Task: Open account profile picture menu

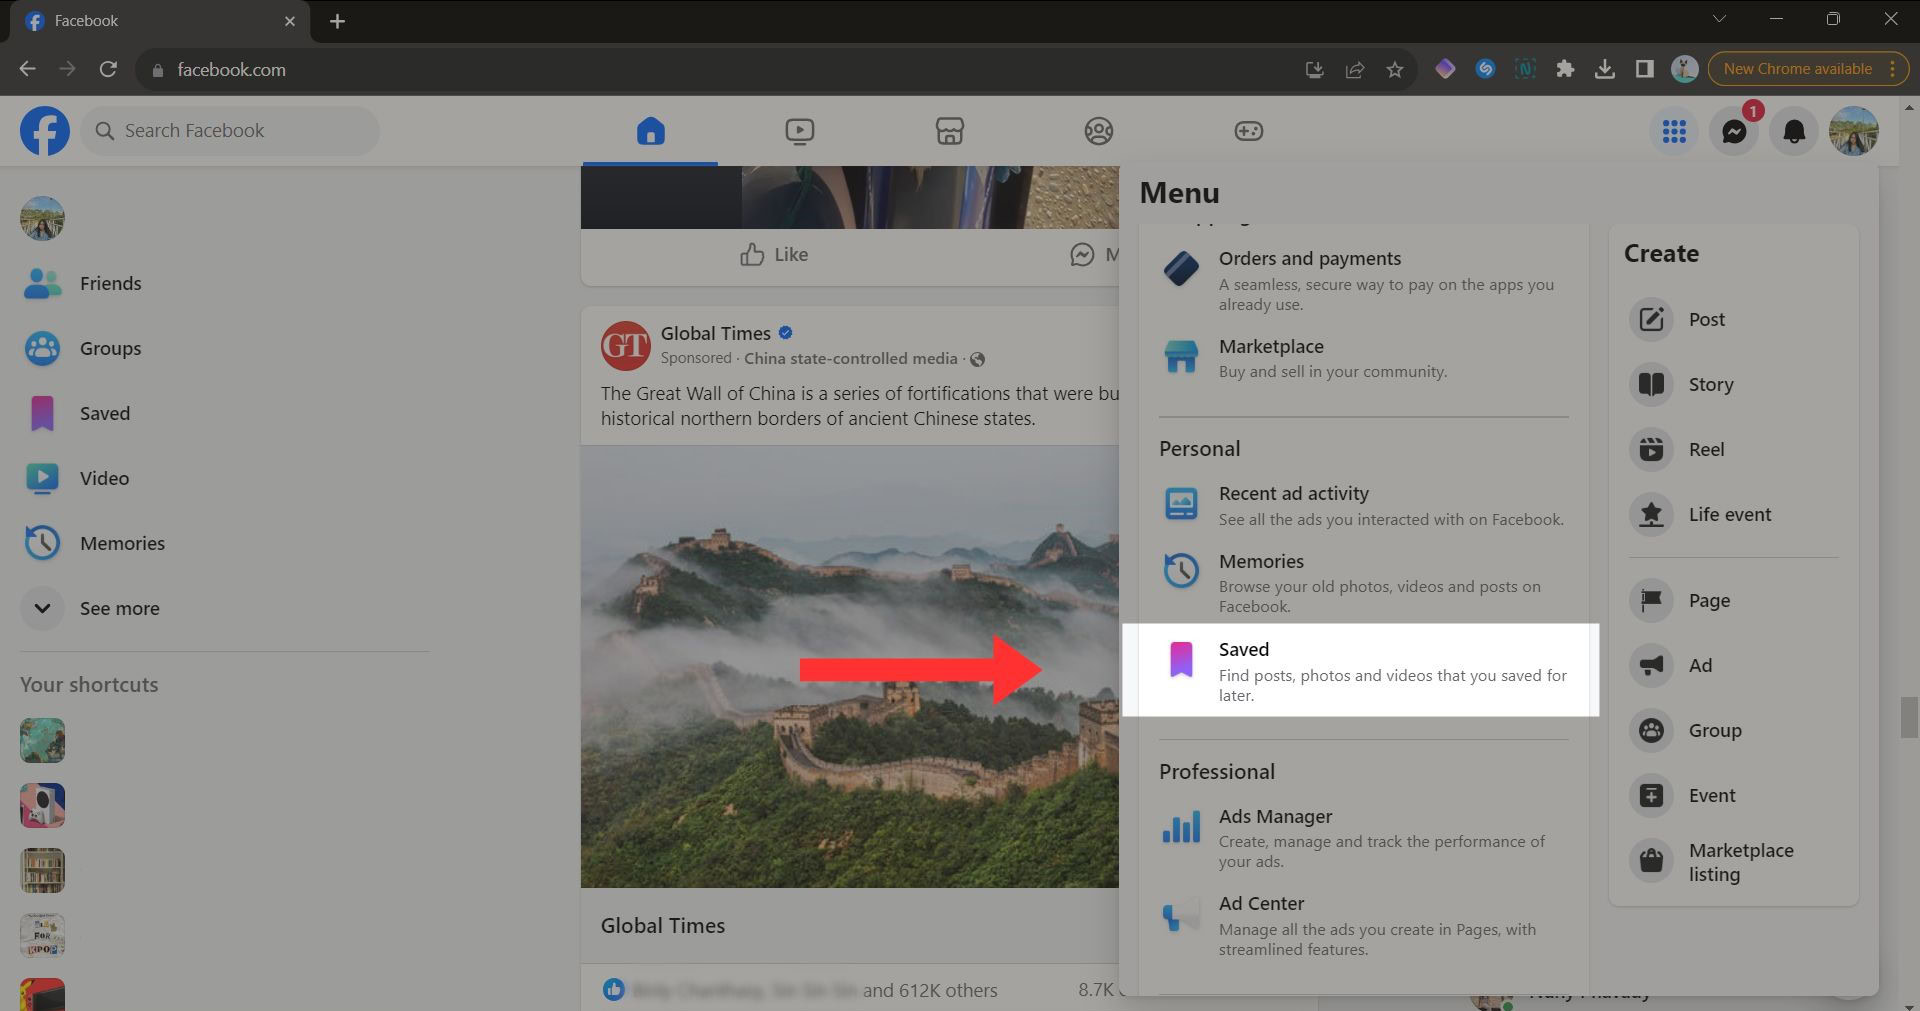Action: coord(1853,131)
